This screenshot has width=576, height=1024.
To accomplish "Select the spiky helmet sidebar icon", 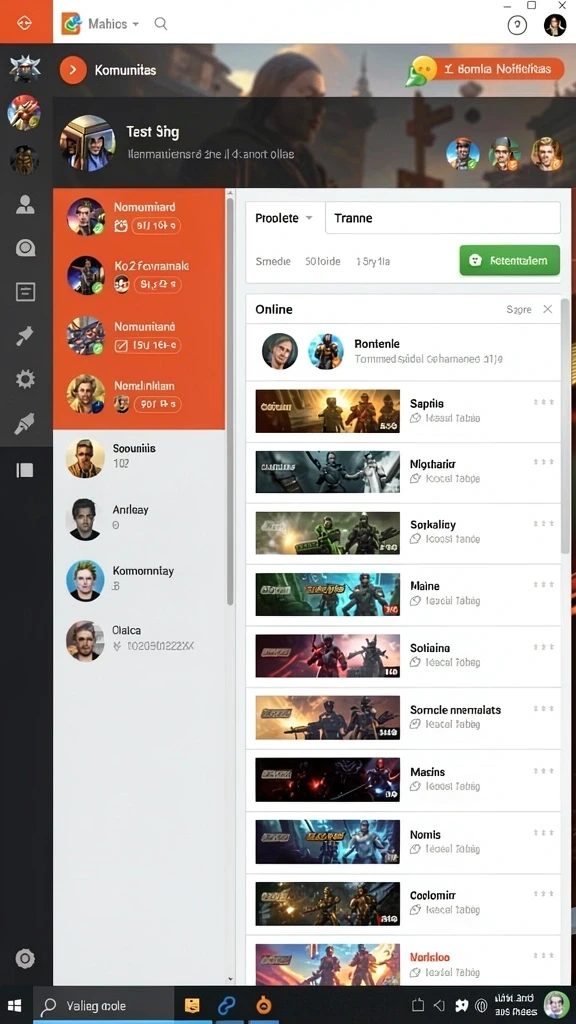I will (x=25, y=69).
